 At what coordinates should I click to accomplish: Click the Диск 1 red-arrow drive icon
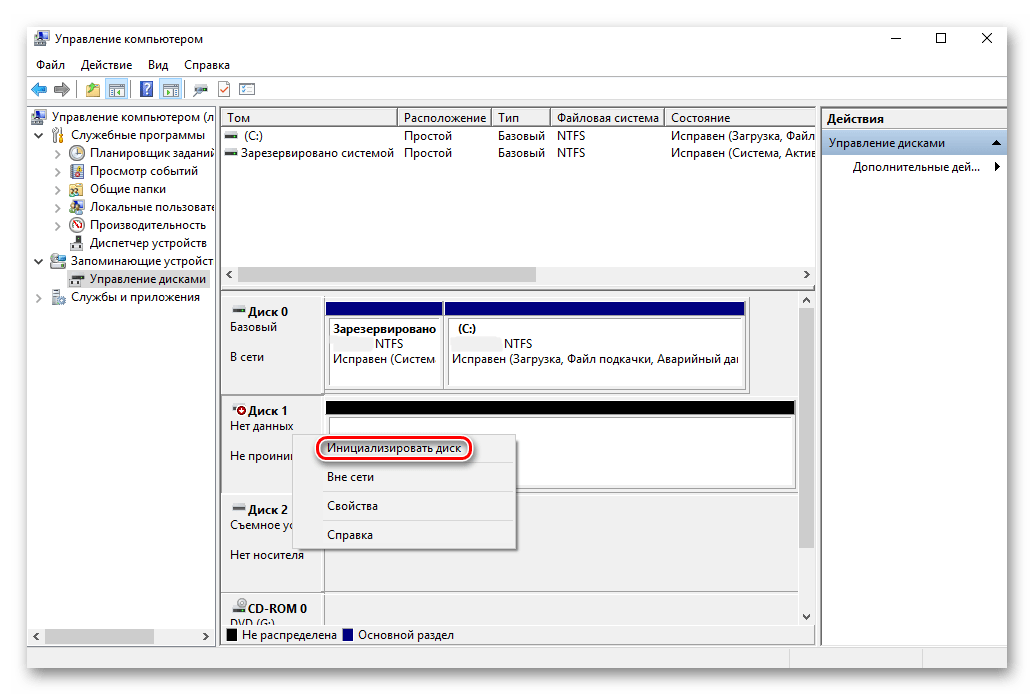coord(239,410)
